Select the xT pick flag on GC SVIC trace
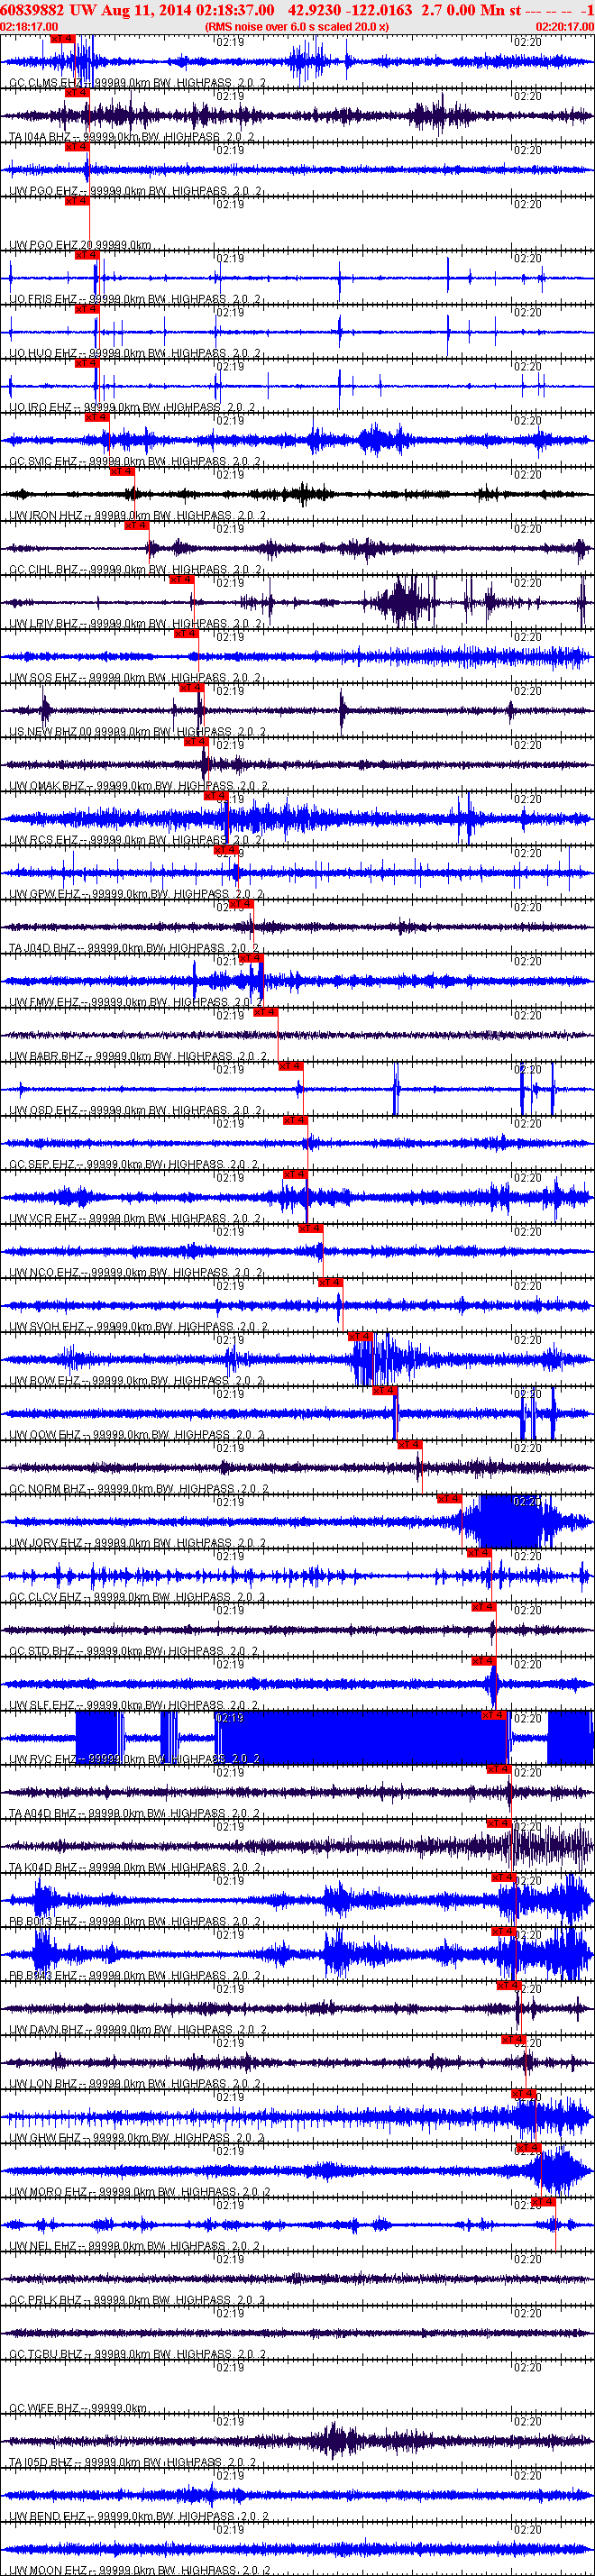 (x=97, y=417)
